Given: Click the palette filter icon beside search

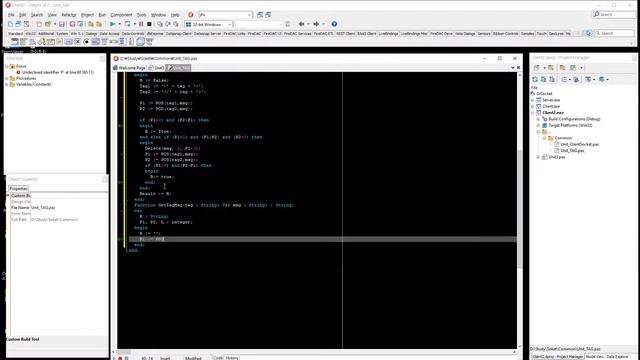Looking at the screenshot, I should click(x=588, y=33).
